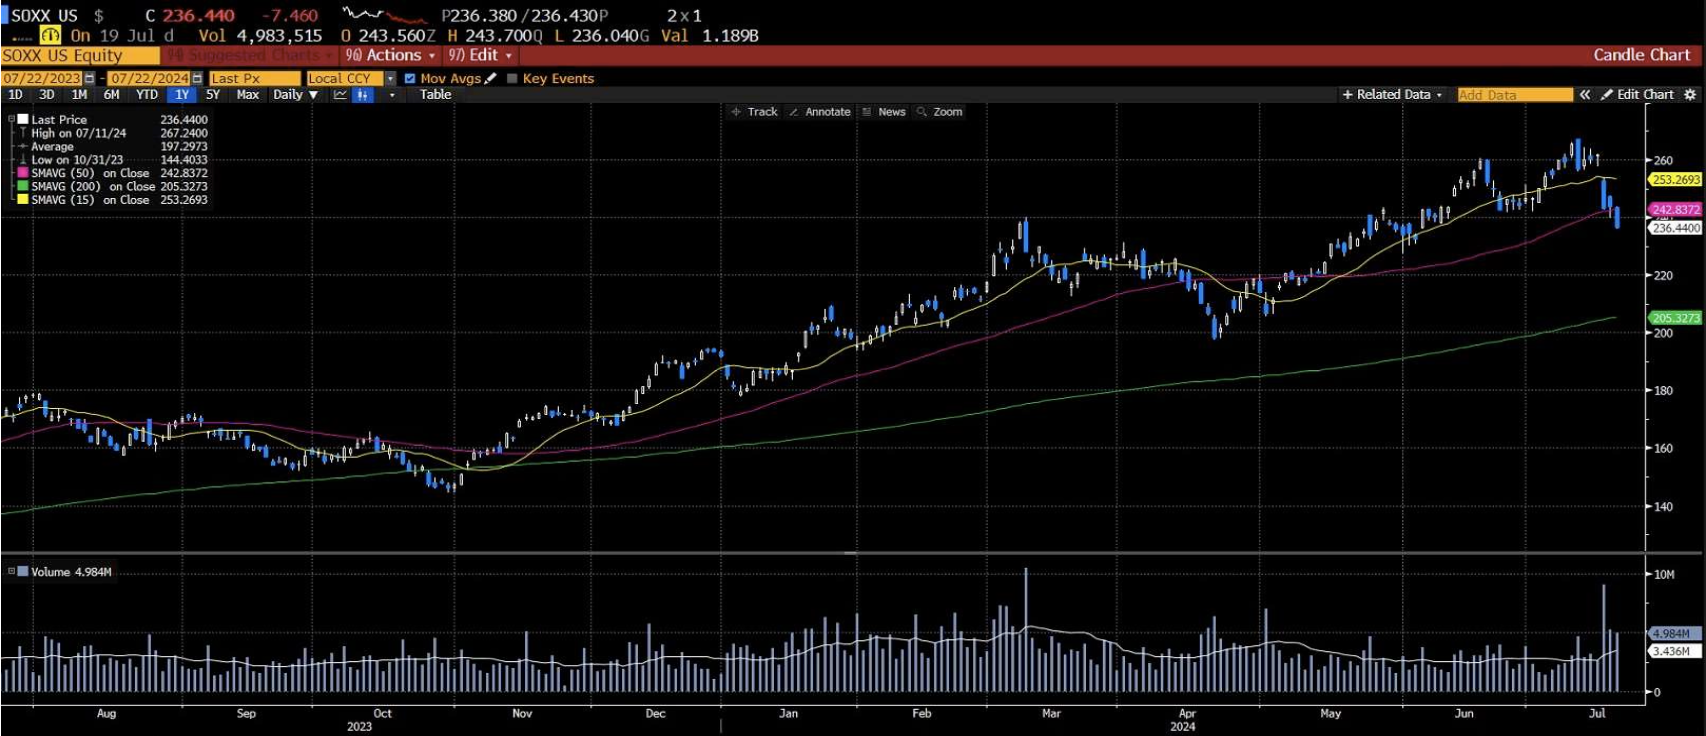This screenshot has width=1706, height=736.
Task: Toggle Volume series square in volume legend
Action: tap(23, 572)
